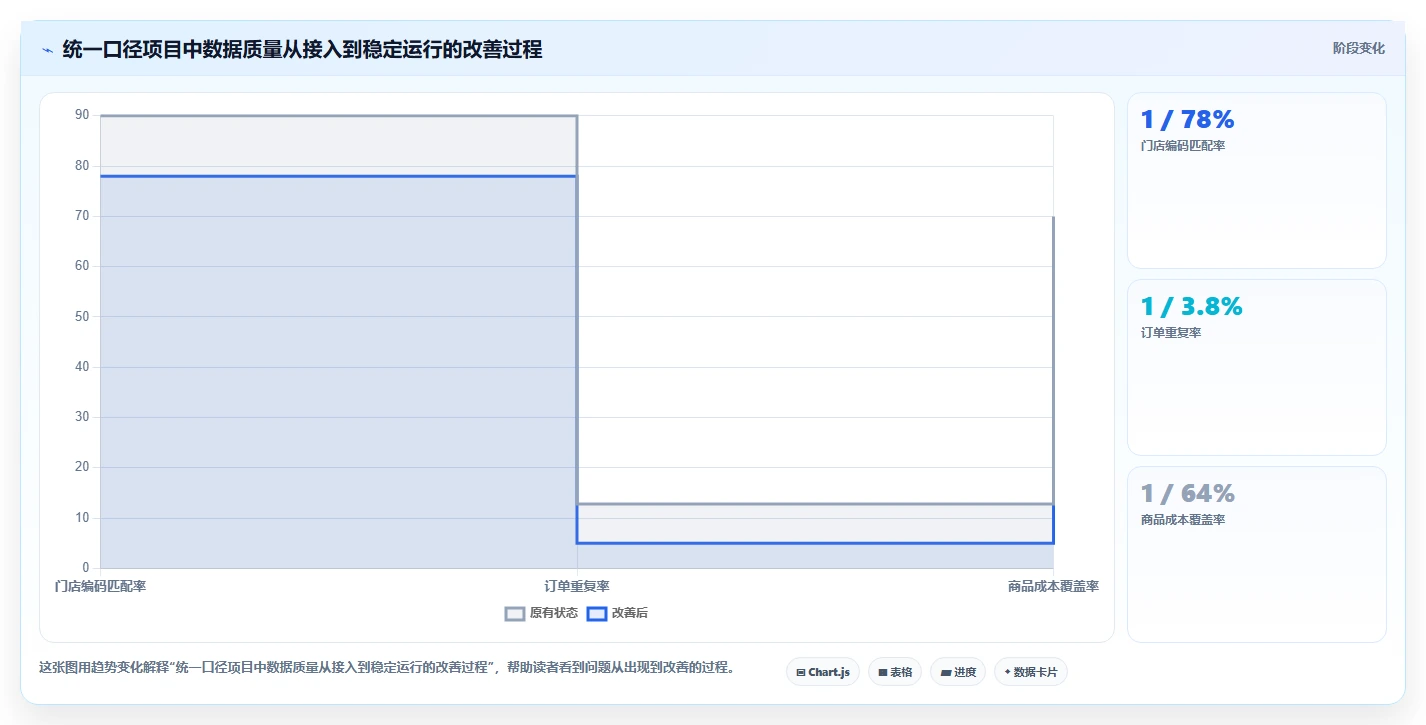Click the icon inside the 进度 tag
The height and width of the screenshot is (725, 1426).
[945, 673]
